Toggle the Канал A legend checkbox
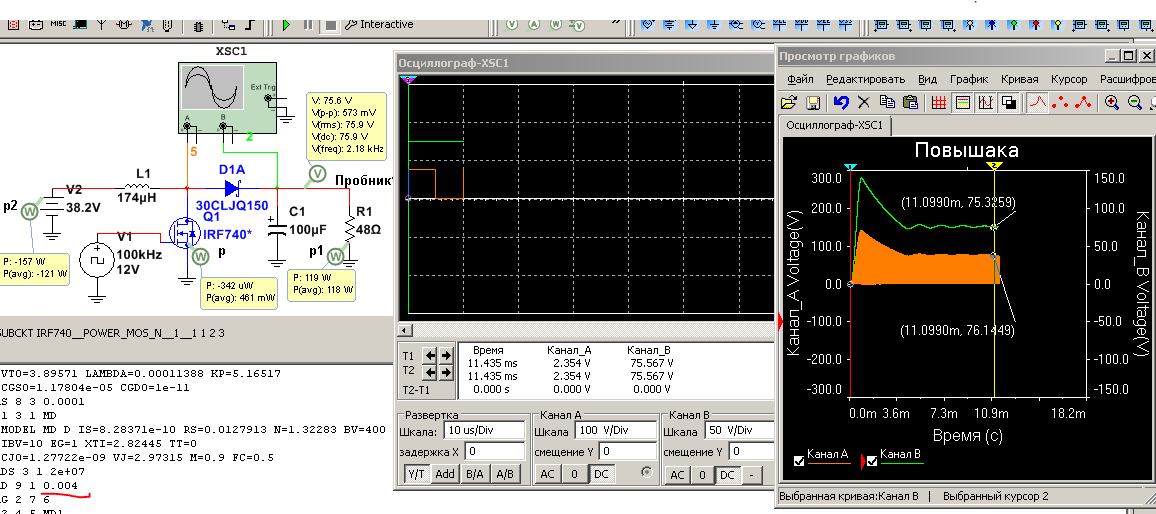Screen dimensions: 1156x514 [x=799, y=460]
